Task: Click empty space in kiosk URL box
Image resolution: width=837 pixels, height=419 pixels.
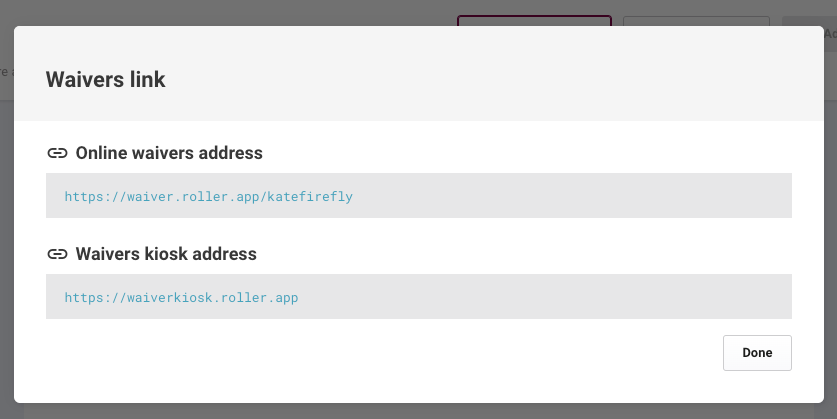Action: (544, 296)
